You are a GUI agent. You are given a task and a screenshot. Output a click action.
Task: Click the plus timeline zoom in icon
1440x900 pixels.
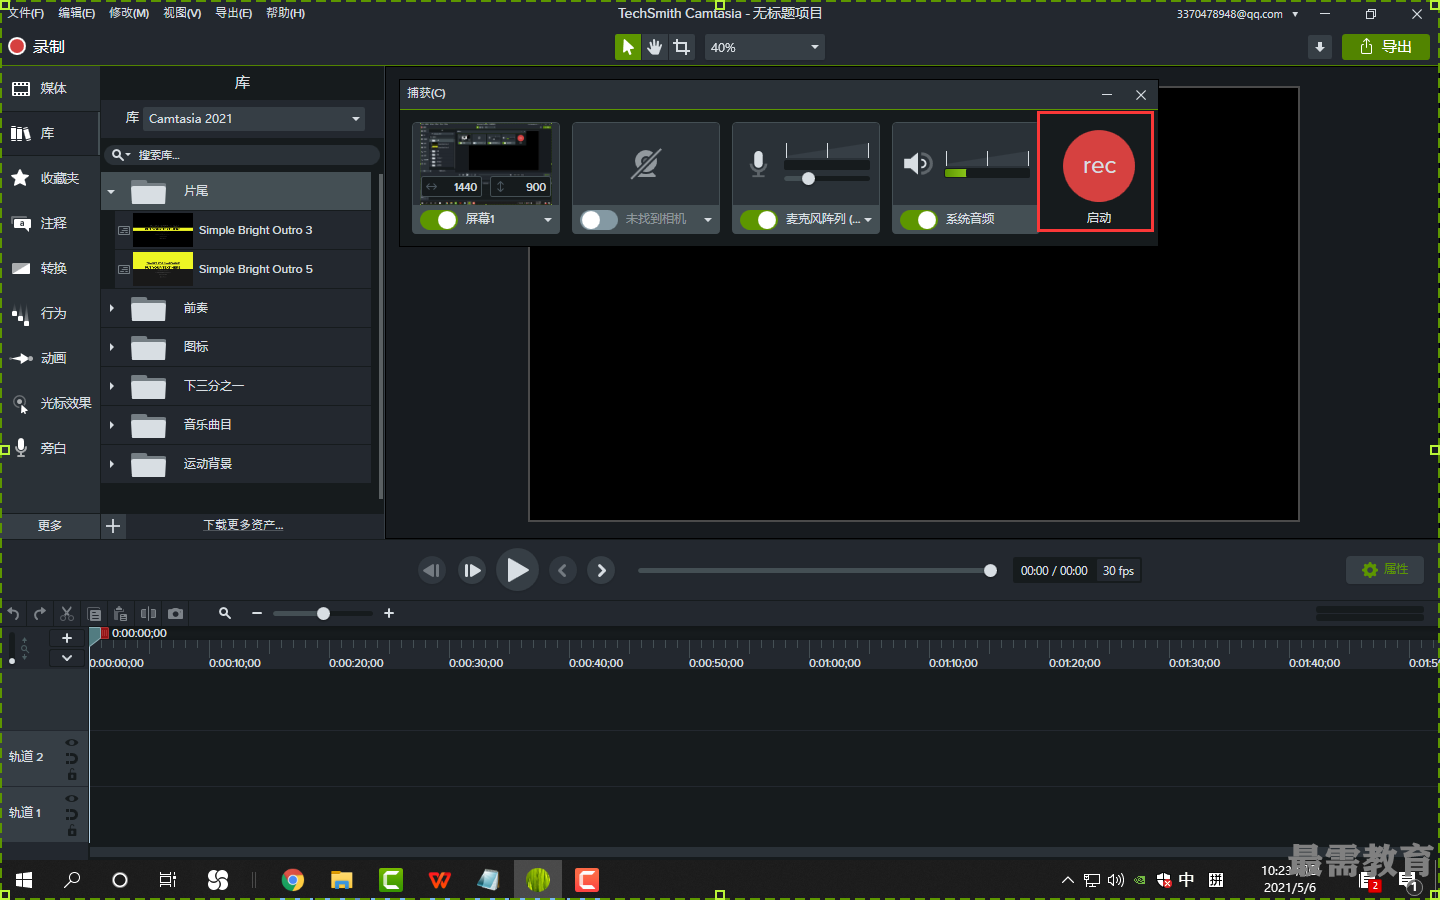pos(389,613)
